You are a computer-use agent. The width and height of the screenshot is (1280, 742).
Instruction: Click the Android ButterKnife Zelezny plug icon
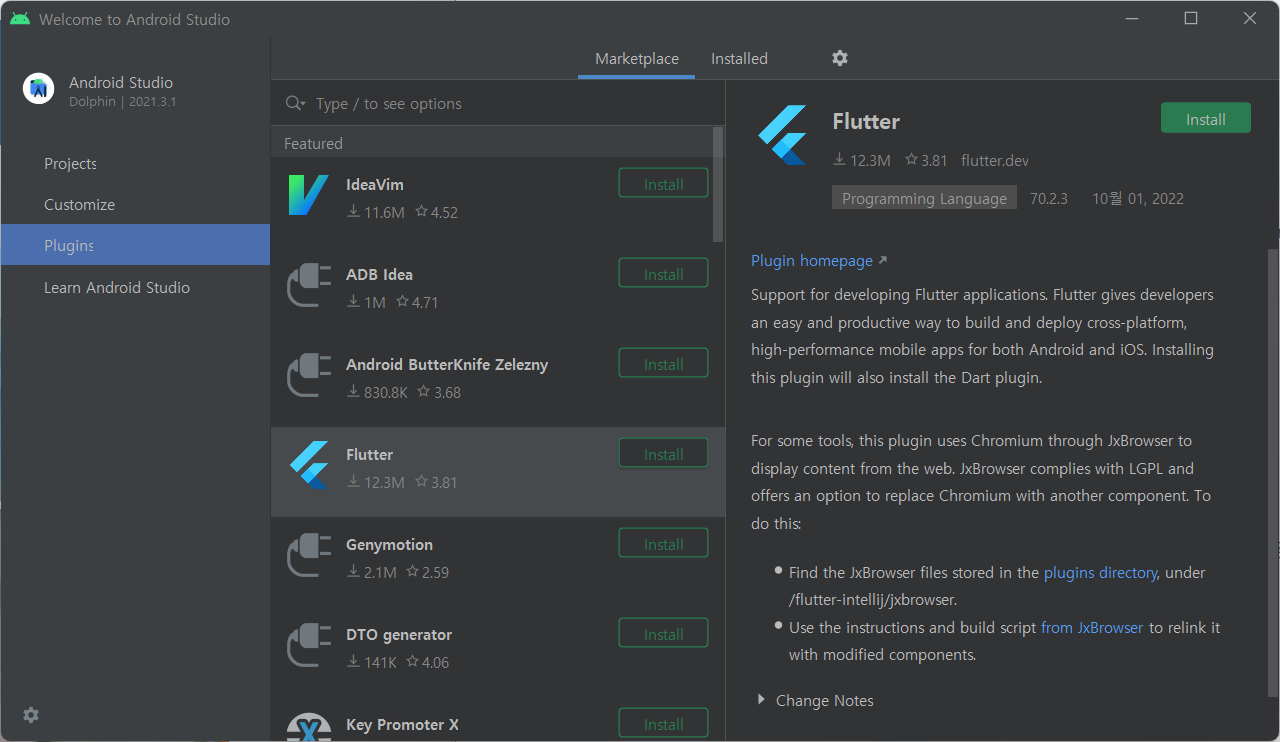(x=308, y=375)
